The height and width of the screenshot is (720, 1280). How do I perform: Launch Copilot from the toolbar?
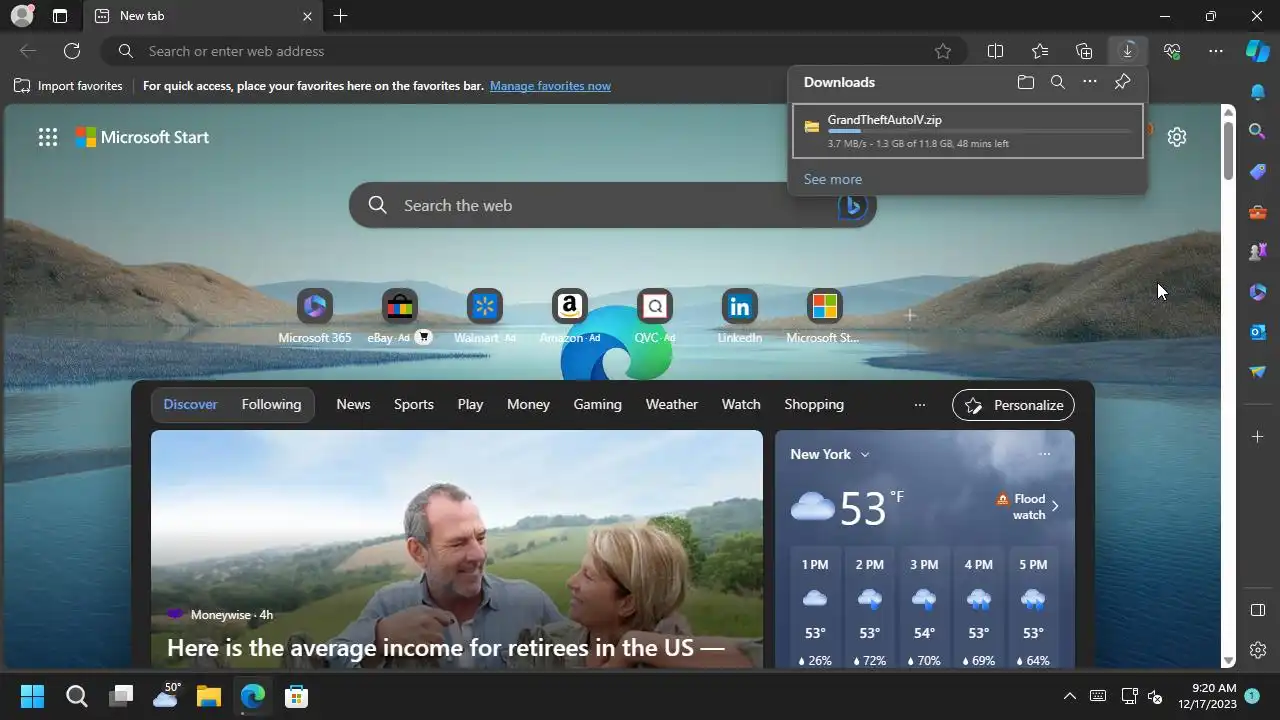1257,51
